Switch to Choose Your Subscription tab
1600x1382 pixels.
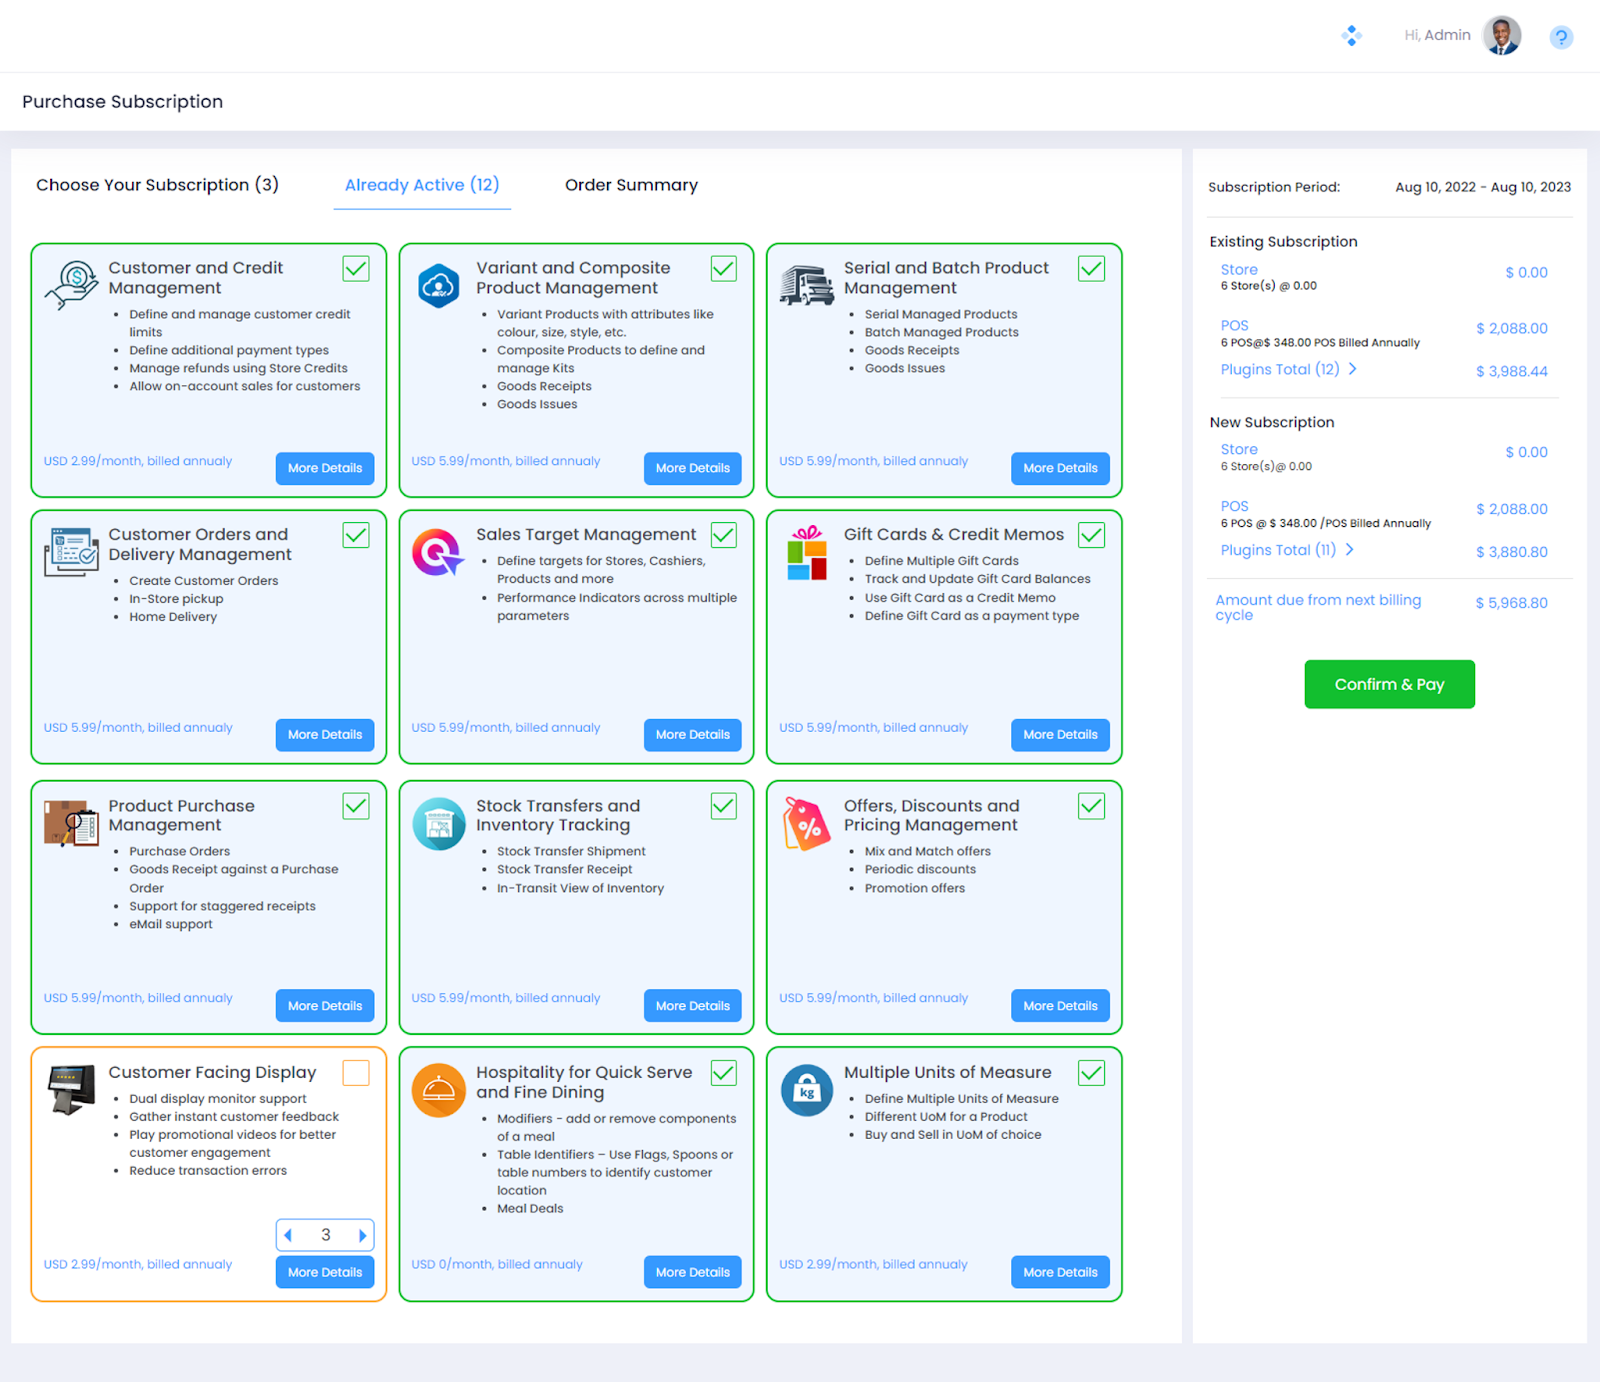tap(157, 185)
